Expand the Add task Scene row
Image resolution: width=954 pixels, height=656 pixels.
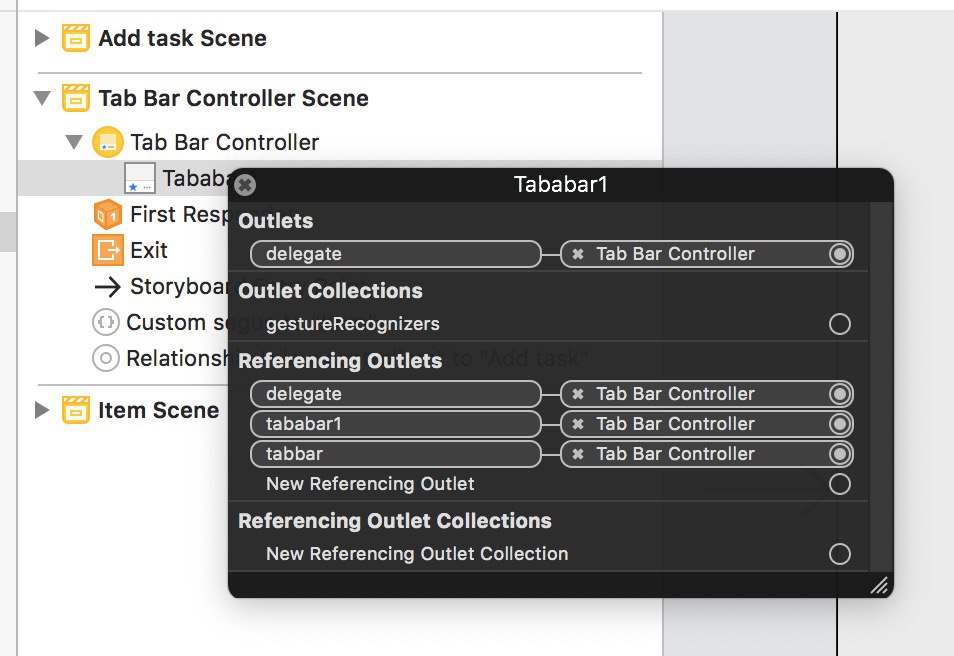41,38
